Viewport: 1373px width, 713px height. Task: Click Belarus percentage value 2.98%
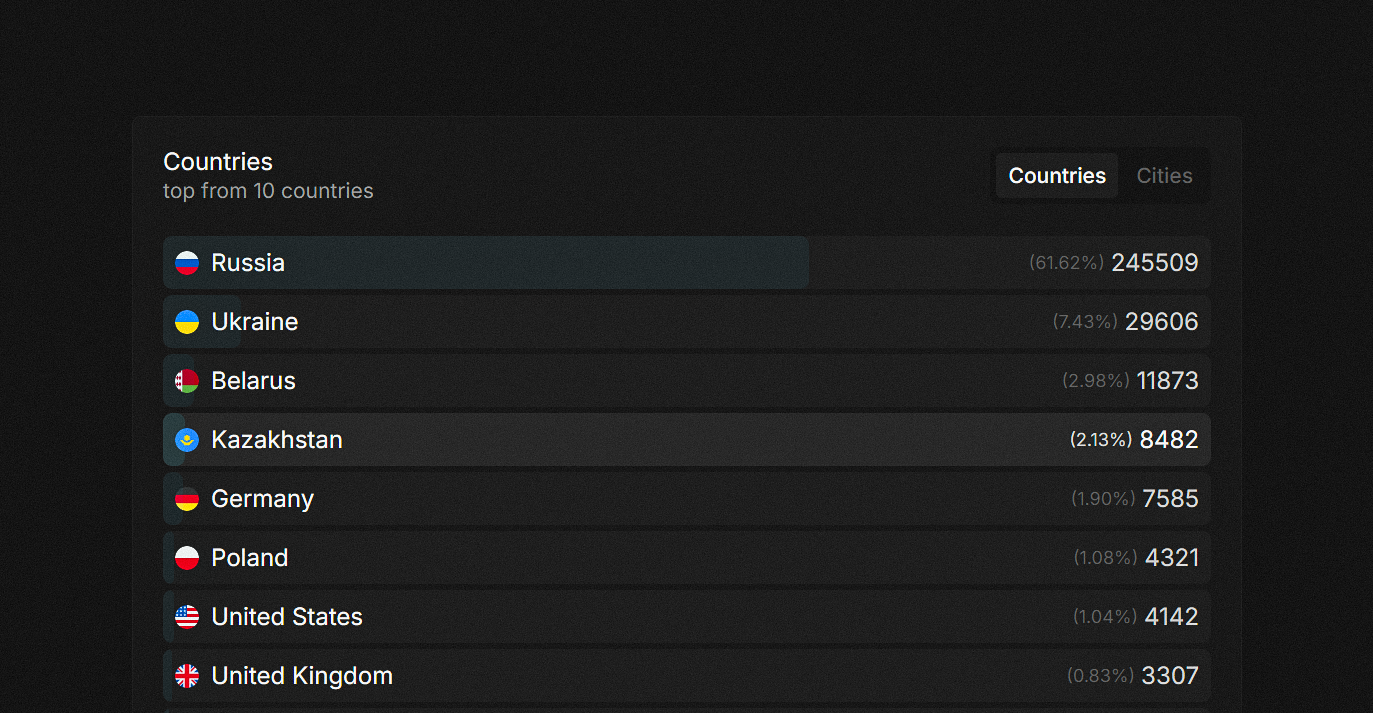1096,381
